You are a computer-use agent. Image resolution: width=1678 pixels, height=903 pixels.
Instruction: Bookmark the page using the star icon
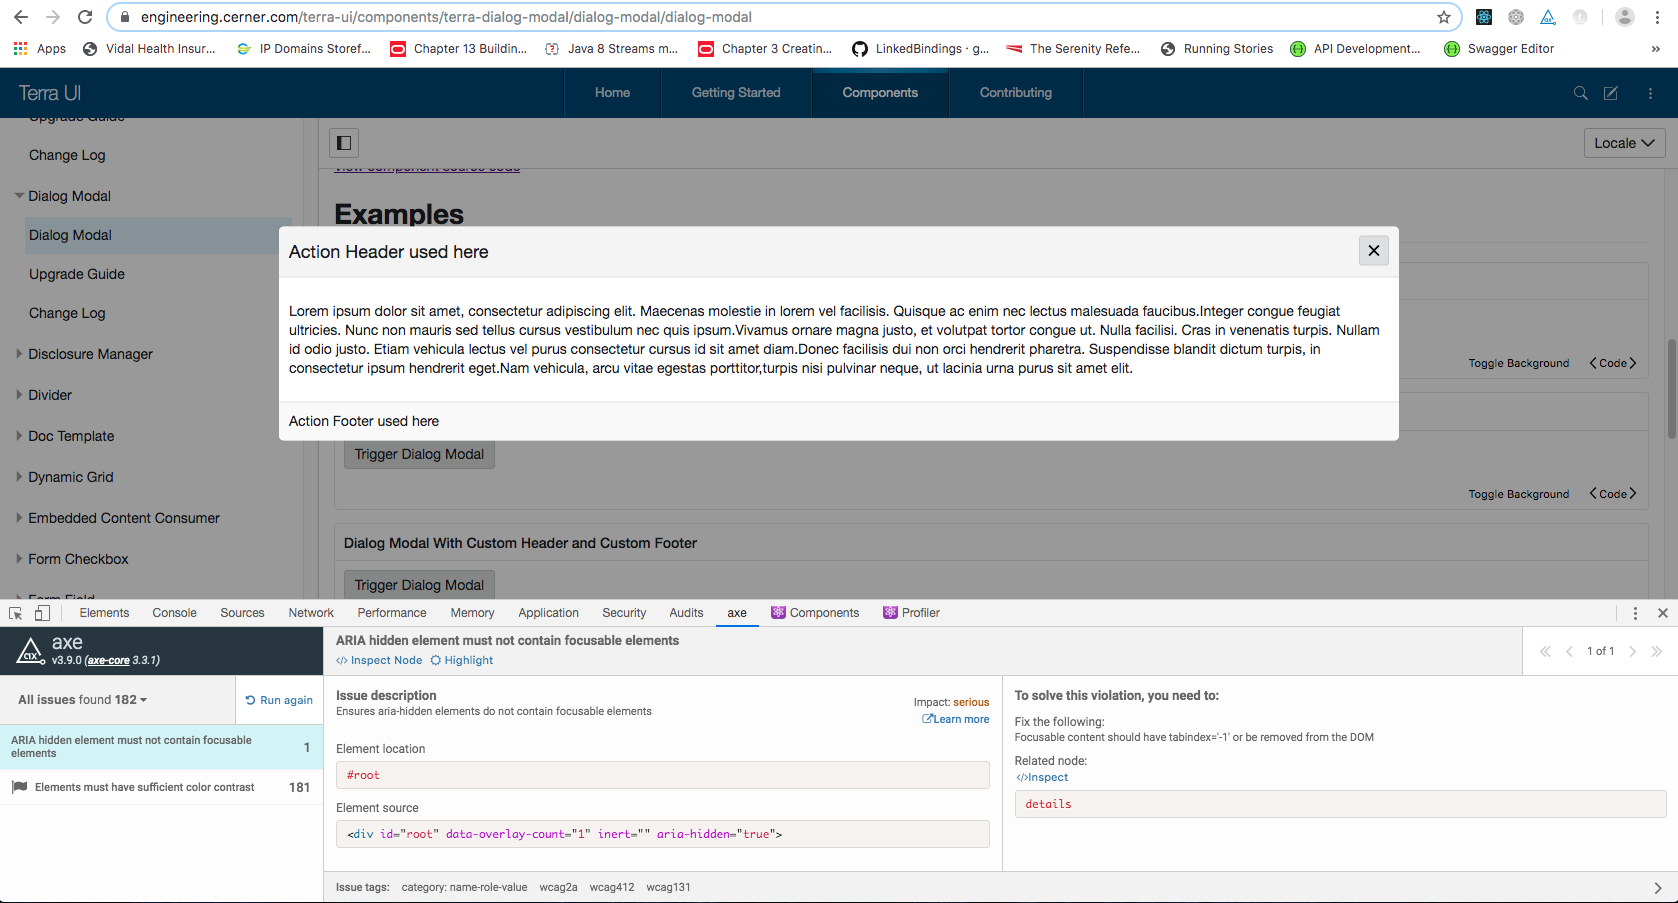(x=1444, y=16)
